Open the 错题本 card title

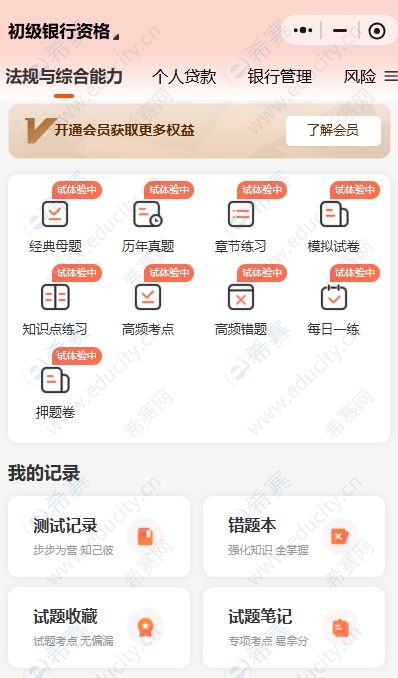(x=252, y=525)
